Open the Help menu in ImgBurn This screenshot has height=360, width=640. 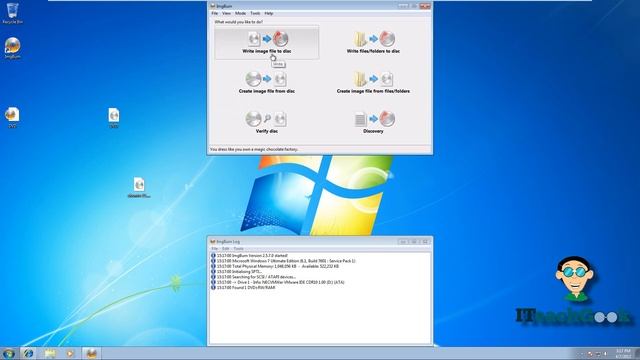point(269,13)
